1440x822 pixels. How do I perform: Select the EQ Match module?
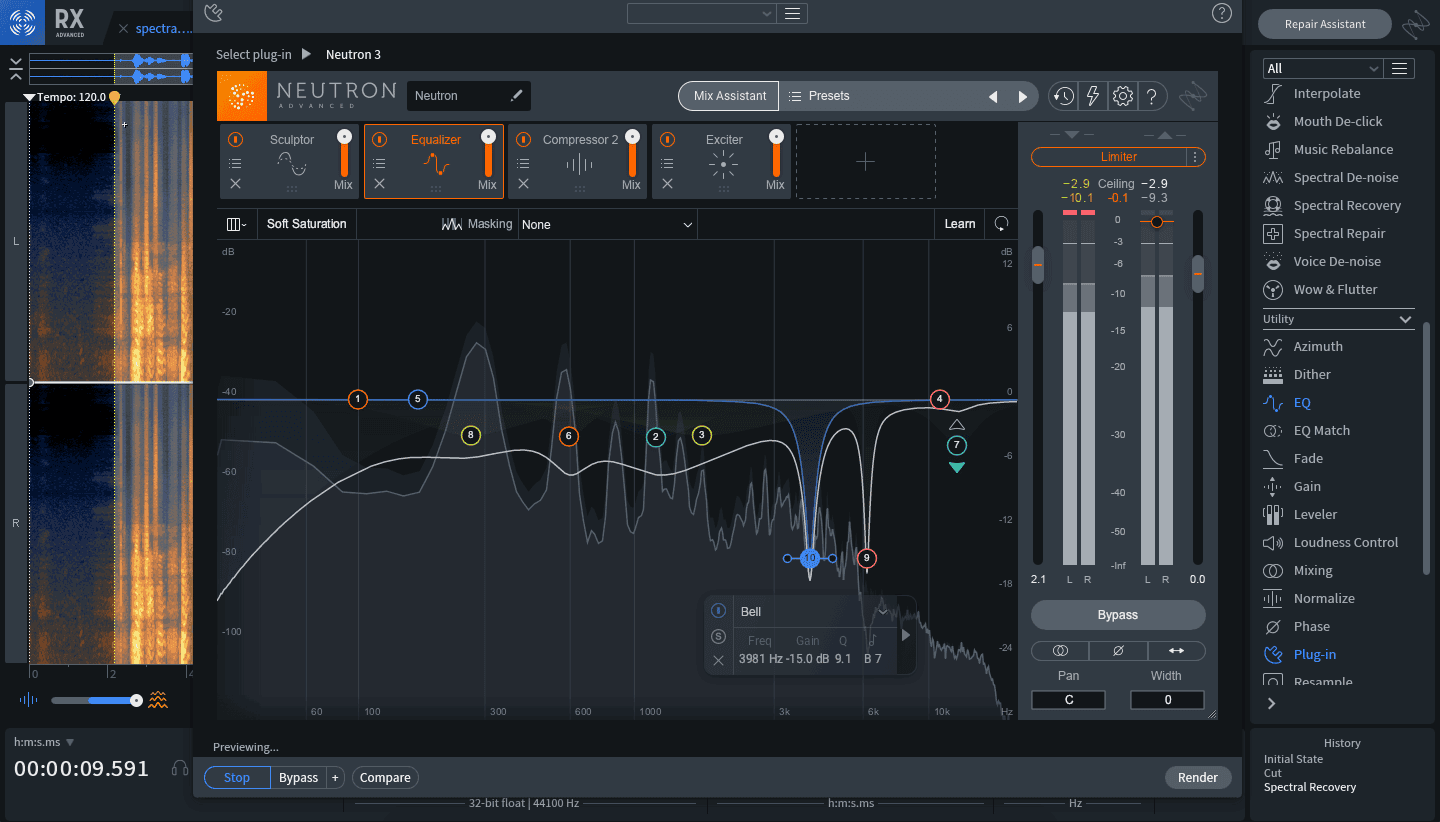click(x=1321, y=430)
